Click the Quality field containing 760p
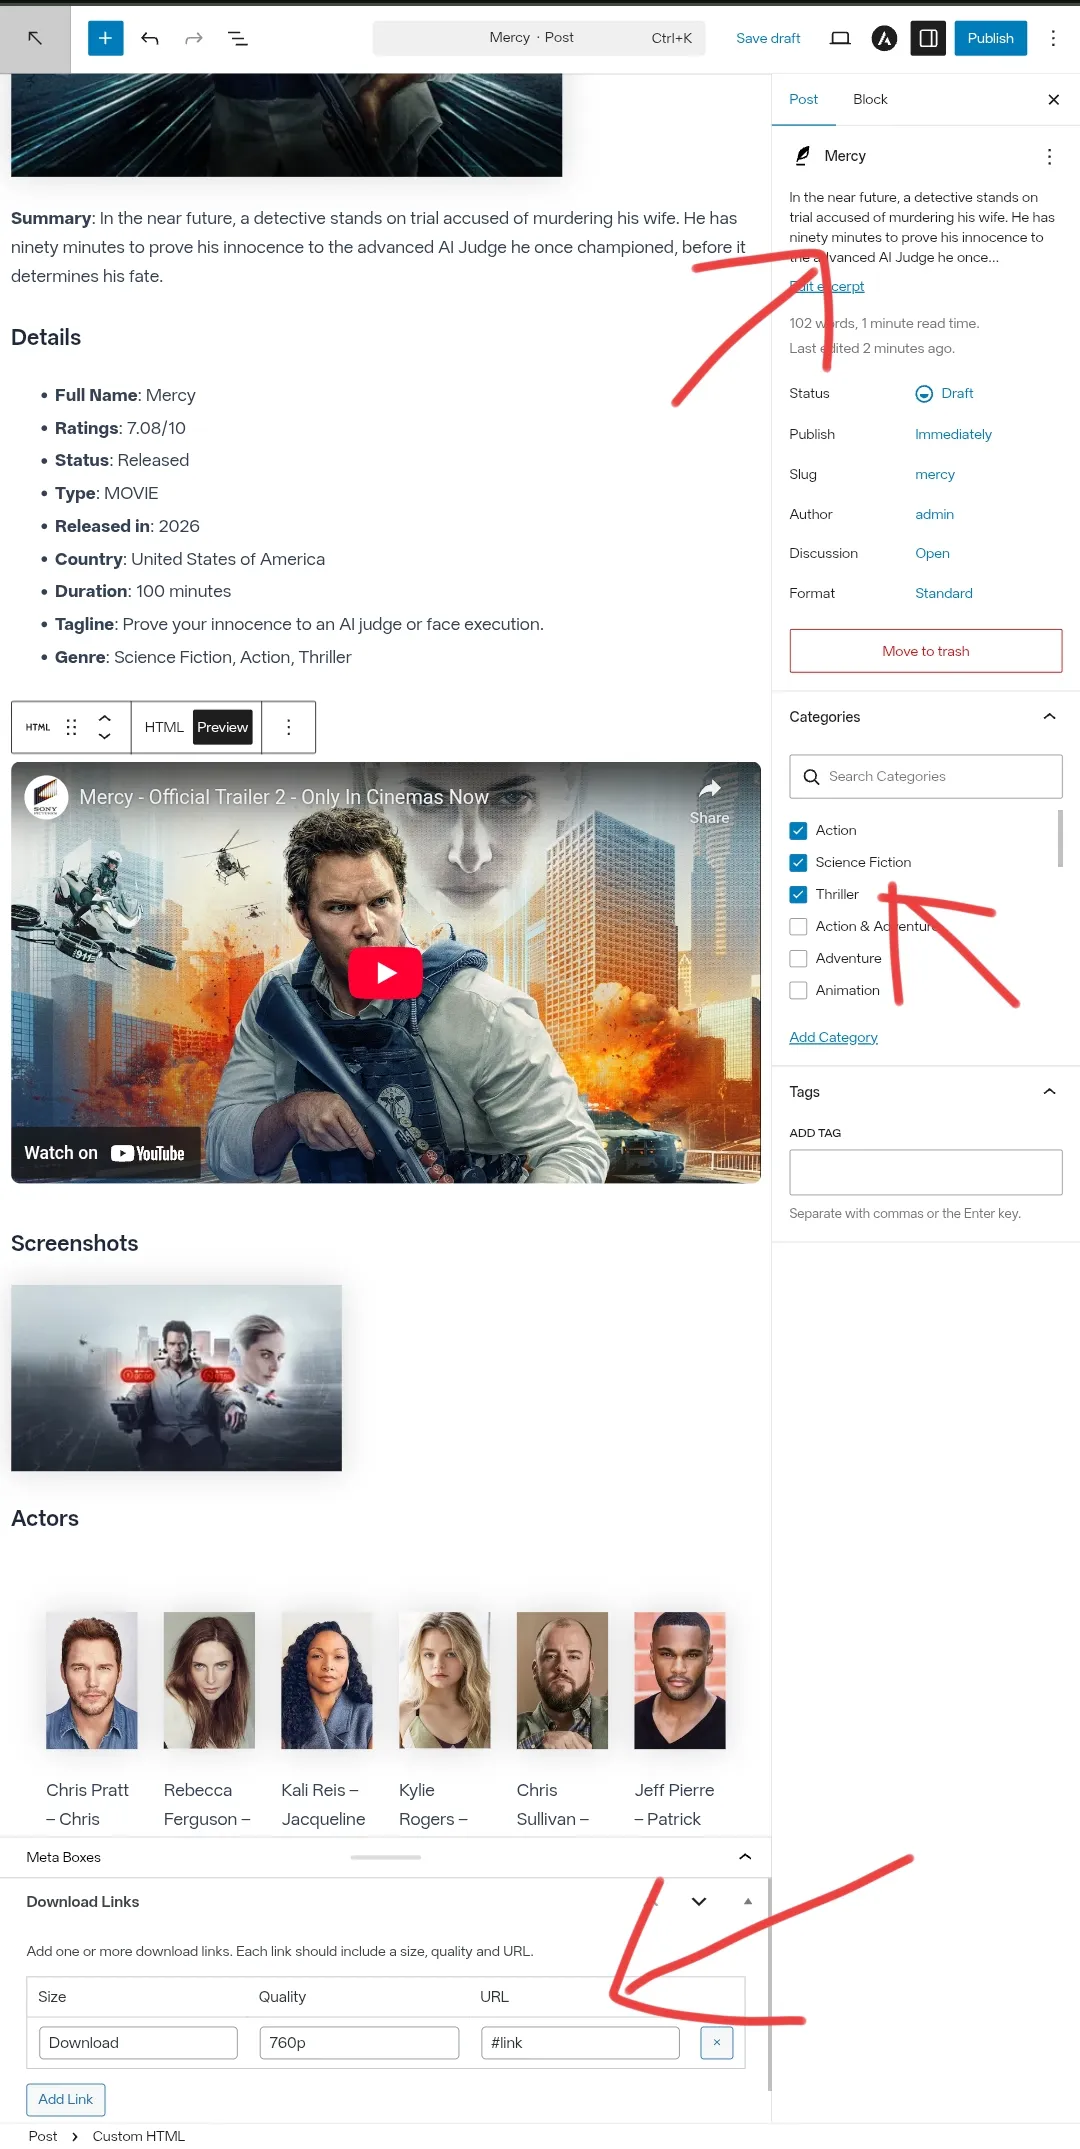The width and height of the screenshot is (1080, 2149). (x=359, y=2042)
